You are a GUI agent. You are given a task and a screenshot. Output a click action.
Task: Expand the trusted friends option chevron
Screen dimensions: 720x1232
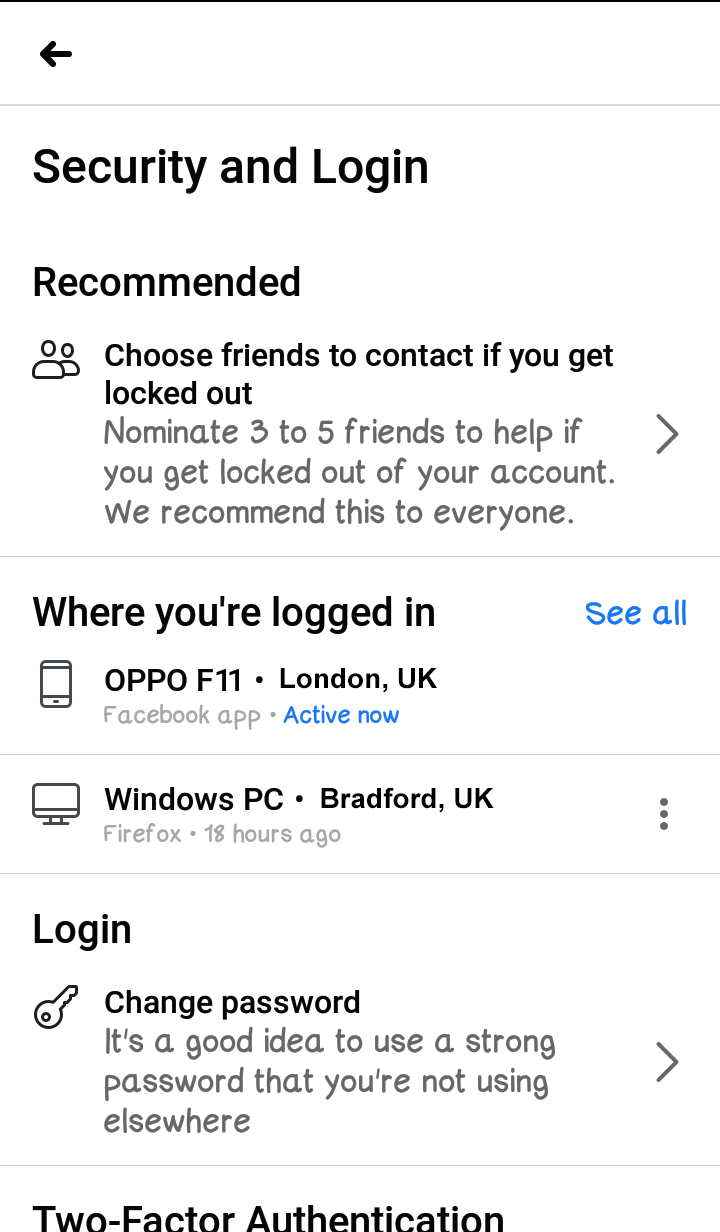click(x=667, y=434)
